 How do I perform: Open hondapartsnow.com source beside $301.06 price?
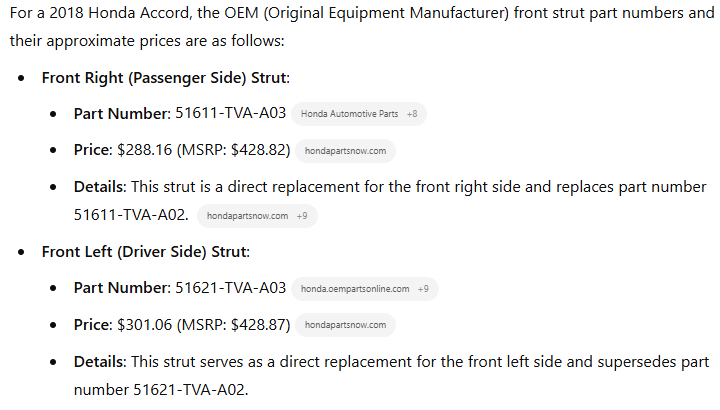(345, 325)
